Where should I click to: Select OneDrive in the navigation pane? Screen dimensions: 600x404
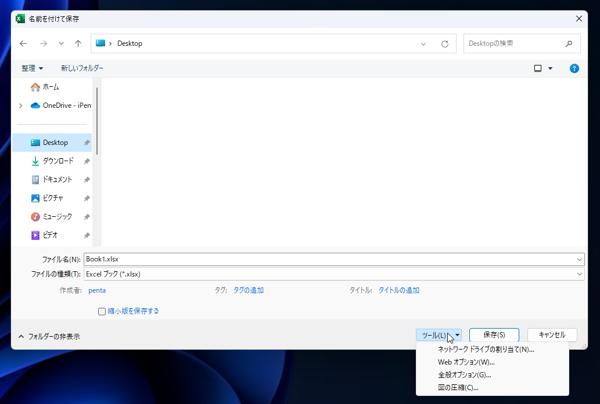(x=61, y=106)
